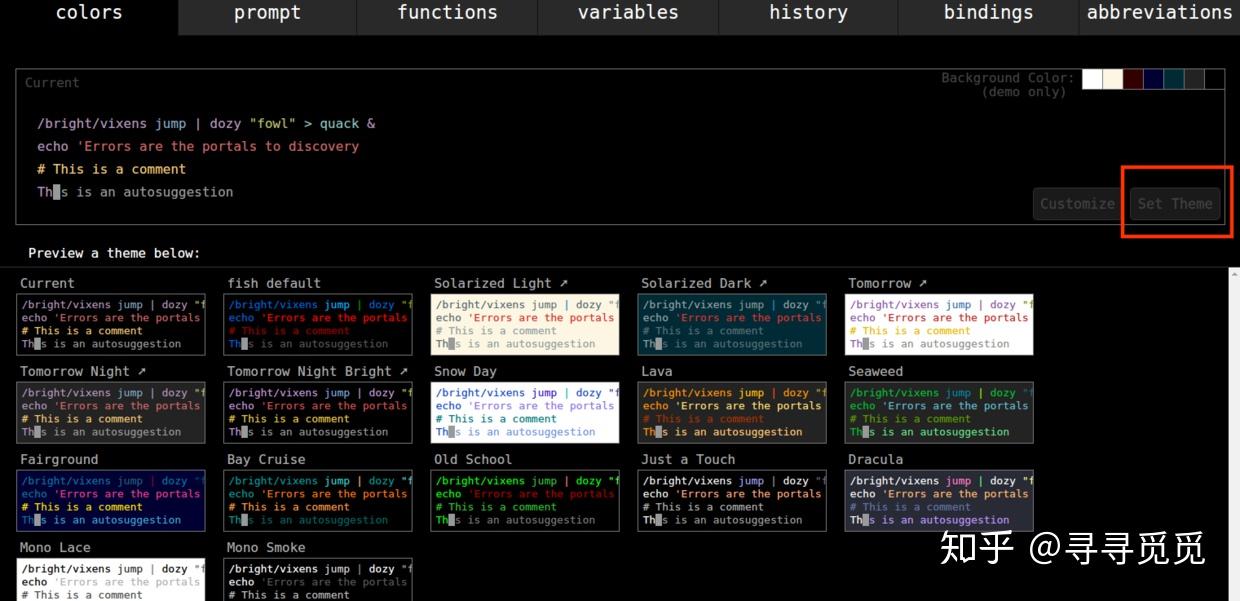Pick the dark teal background swatch
The height and width of the screenshot is (601, 1240).
click(1174, 79)
